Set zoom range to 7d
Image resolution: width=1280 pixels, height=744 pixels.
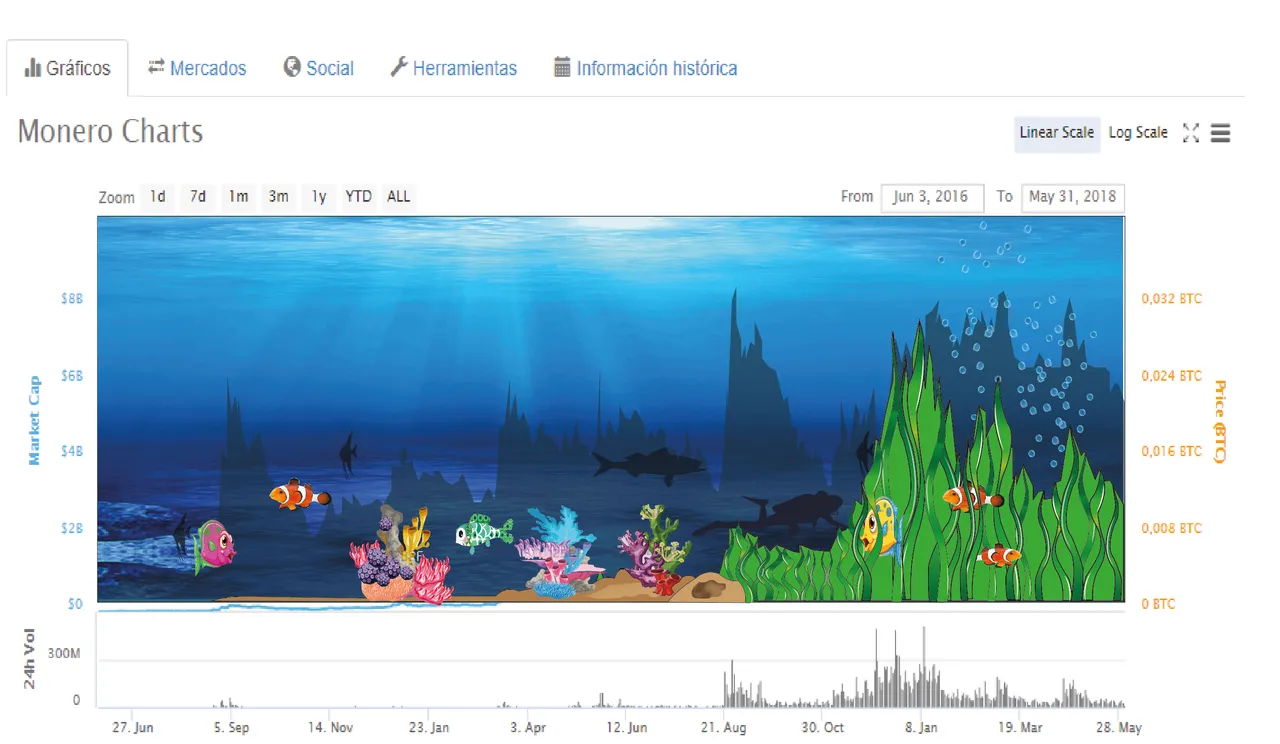[198, 197]
